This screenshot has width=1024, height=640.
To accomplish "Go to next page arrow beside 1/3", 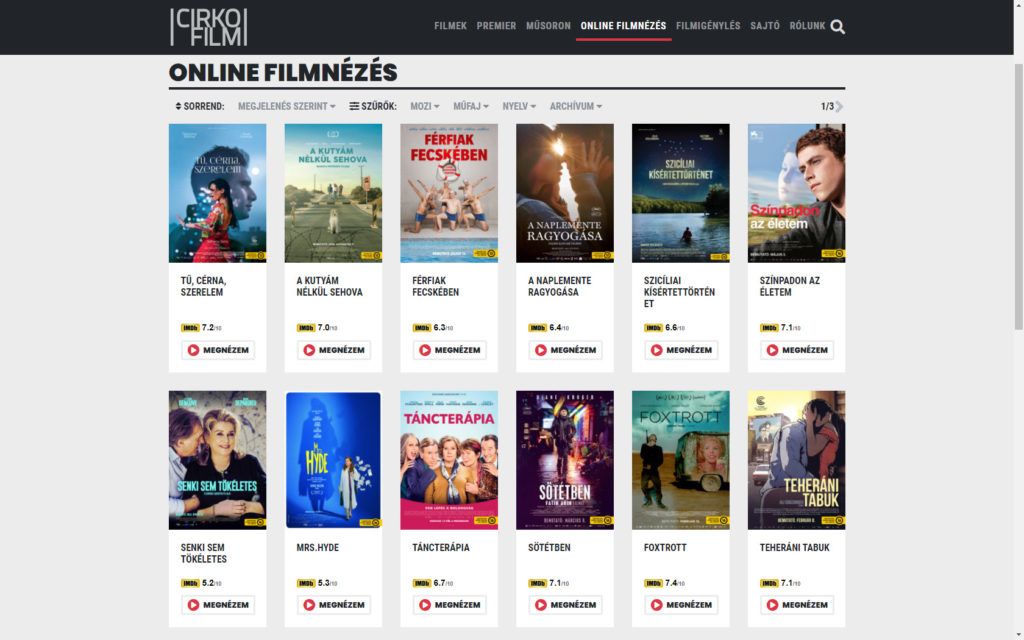I will (840, 106).
